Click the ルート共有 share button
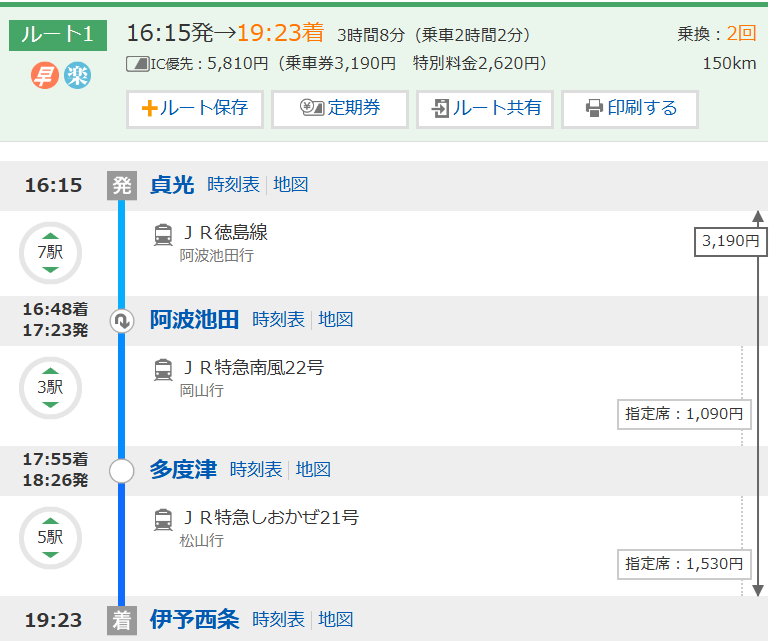 [485, 109]
